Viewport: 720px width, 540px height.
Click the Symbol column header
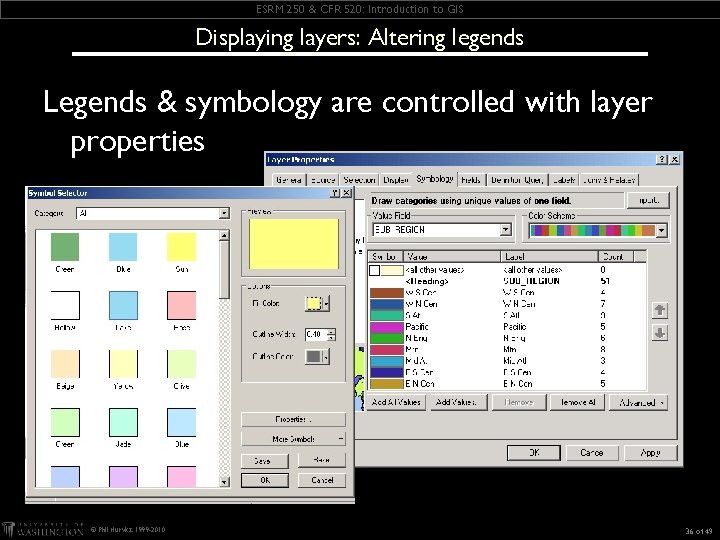pyautogui.click(x=385, y=256)
